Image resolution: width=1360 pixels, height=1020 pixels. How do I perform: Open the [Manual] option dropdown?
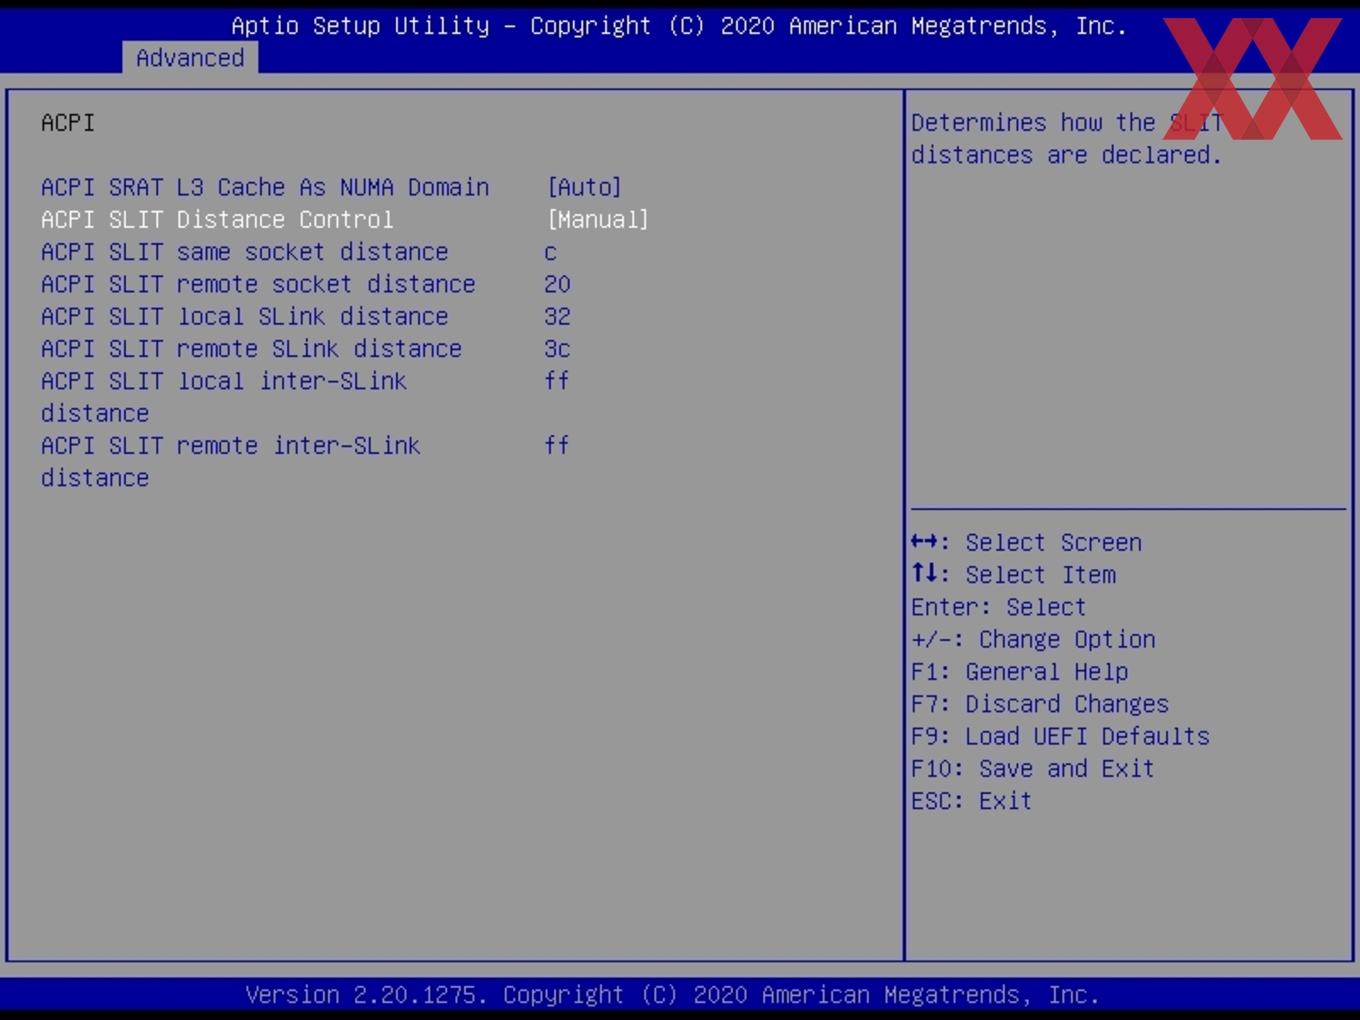coord(598,219)
